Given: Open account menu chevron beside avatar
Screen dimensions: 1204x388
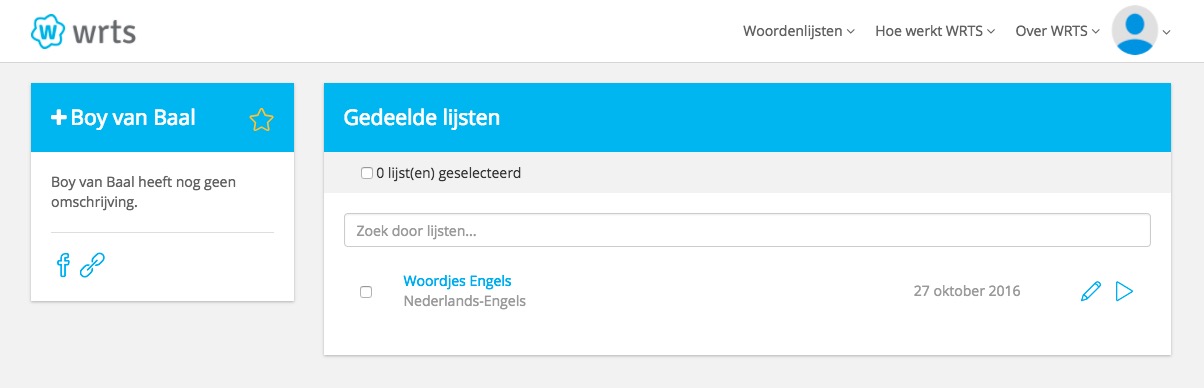Looking at the screenshot, I should (1166, 32).
